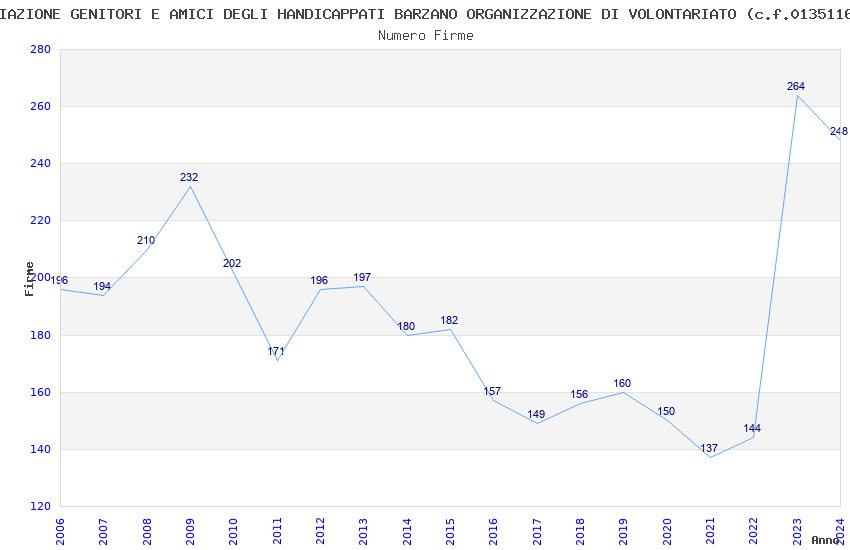This screenshot has width=850, height=550.
Task: Click the 171 data label for 2011
Action: (x=276, y=351)
